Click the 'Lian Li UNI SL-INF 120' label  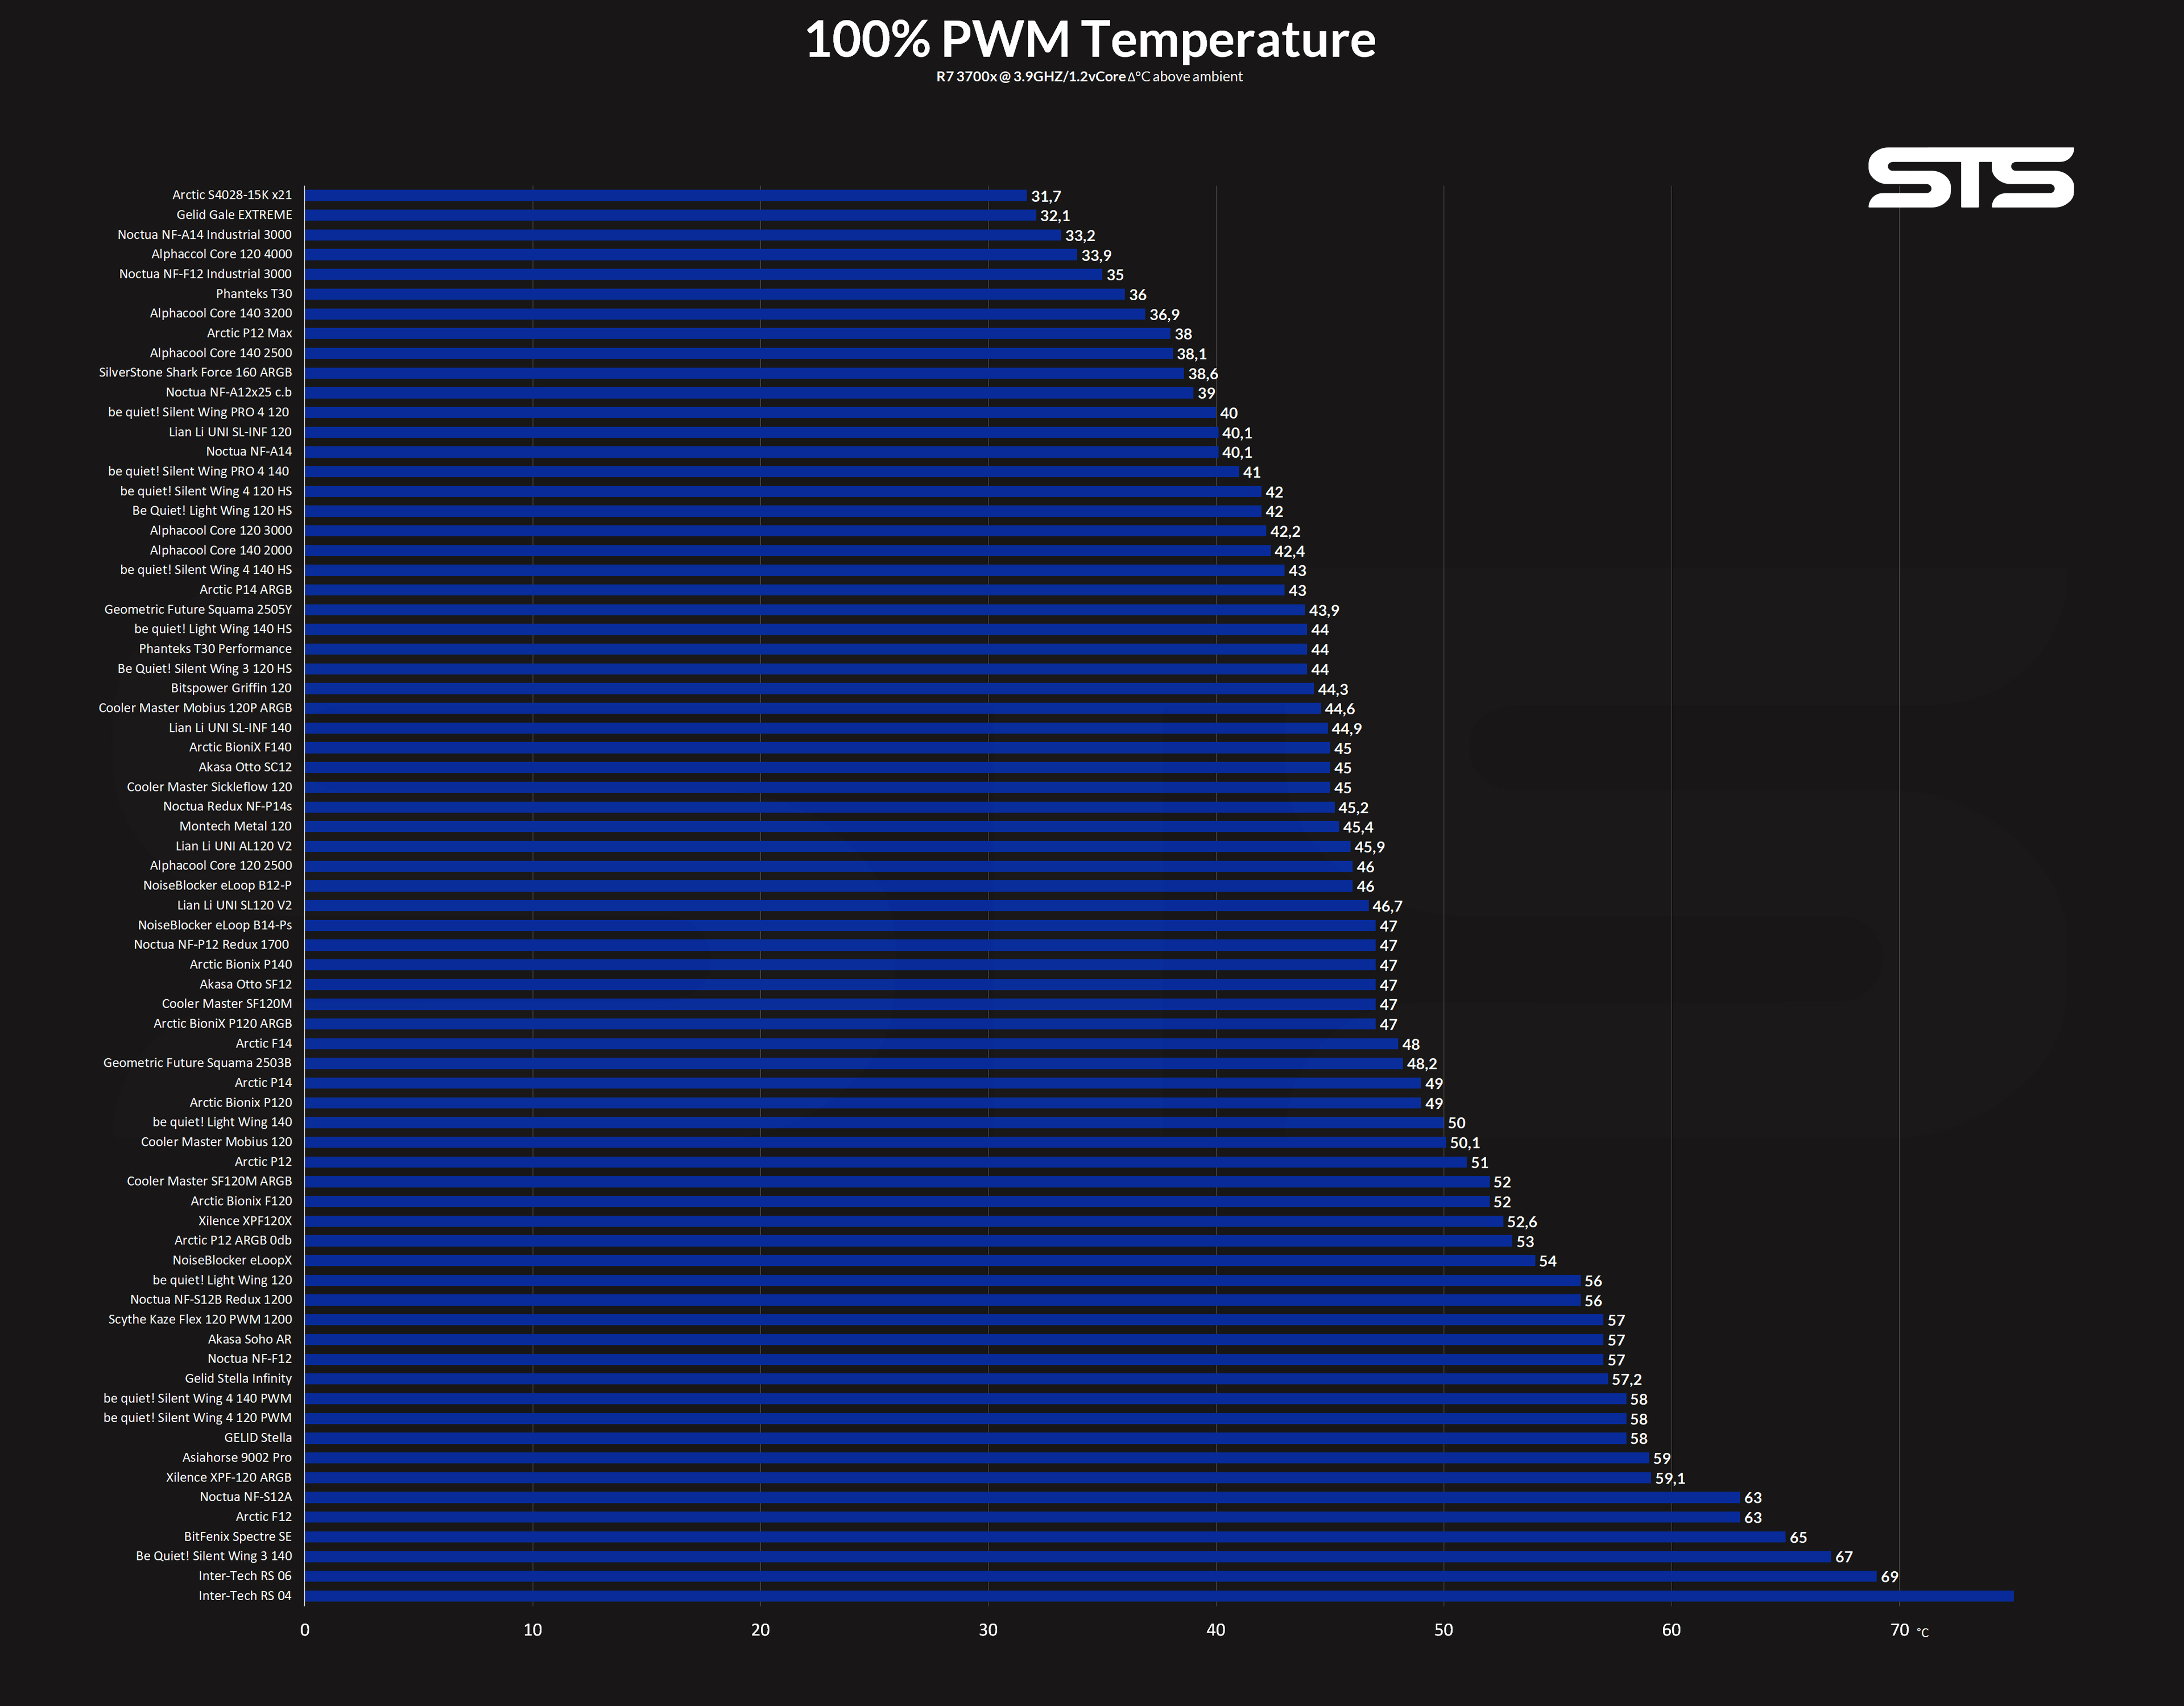pyautogui.click(x=231, y=432)
